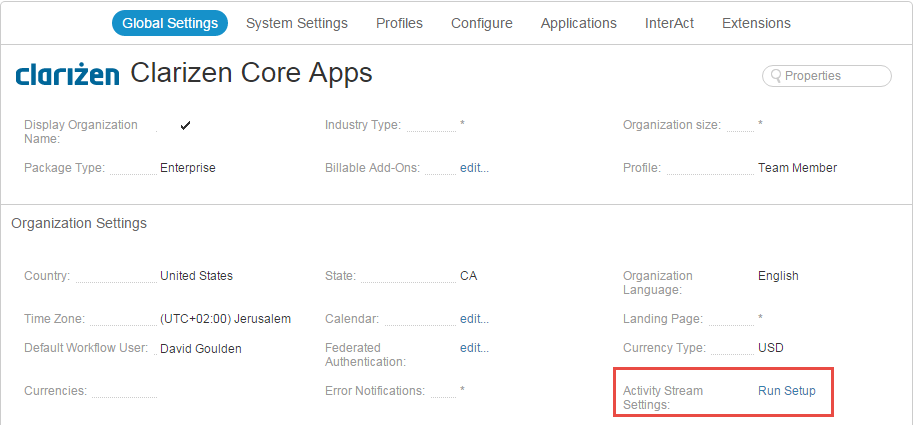913x425 pixels.
Task: Go to the Configure tab
Action: pyautogui.click(x=482, y=23)
